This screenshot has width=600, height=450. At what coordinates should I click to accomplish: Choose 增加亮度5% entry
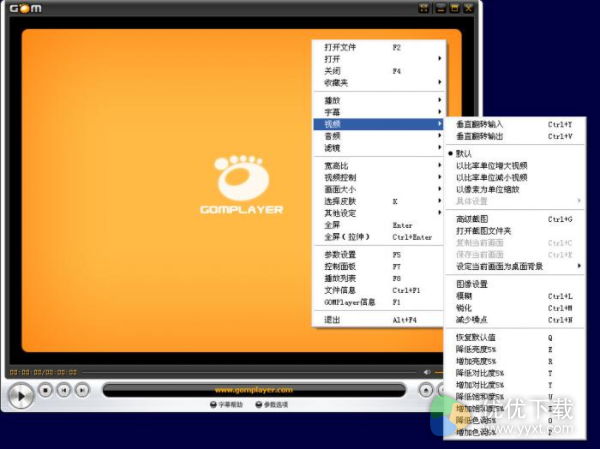click(515, 361)
